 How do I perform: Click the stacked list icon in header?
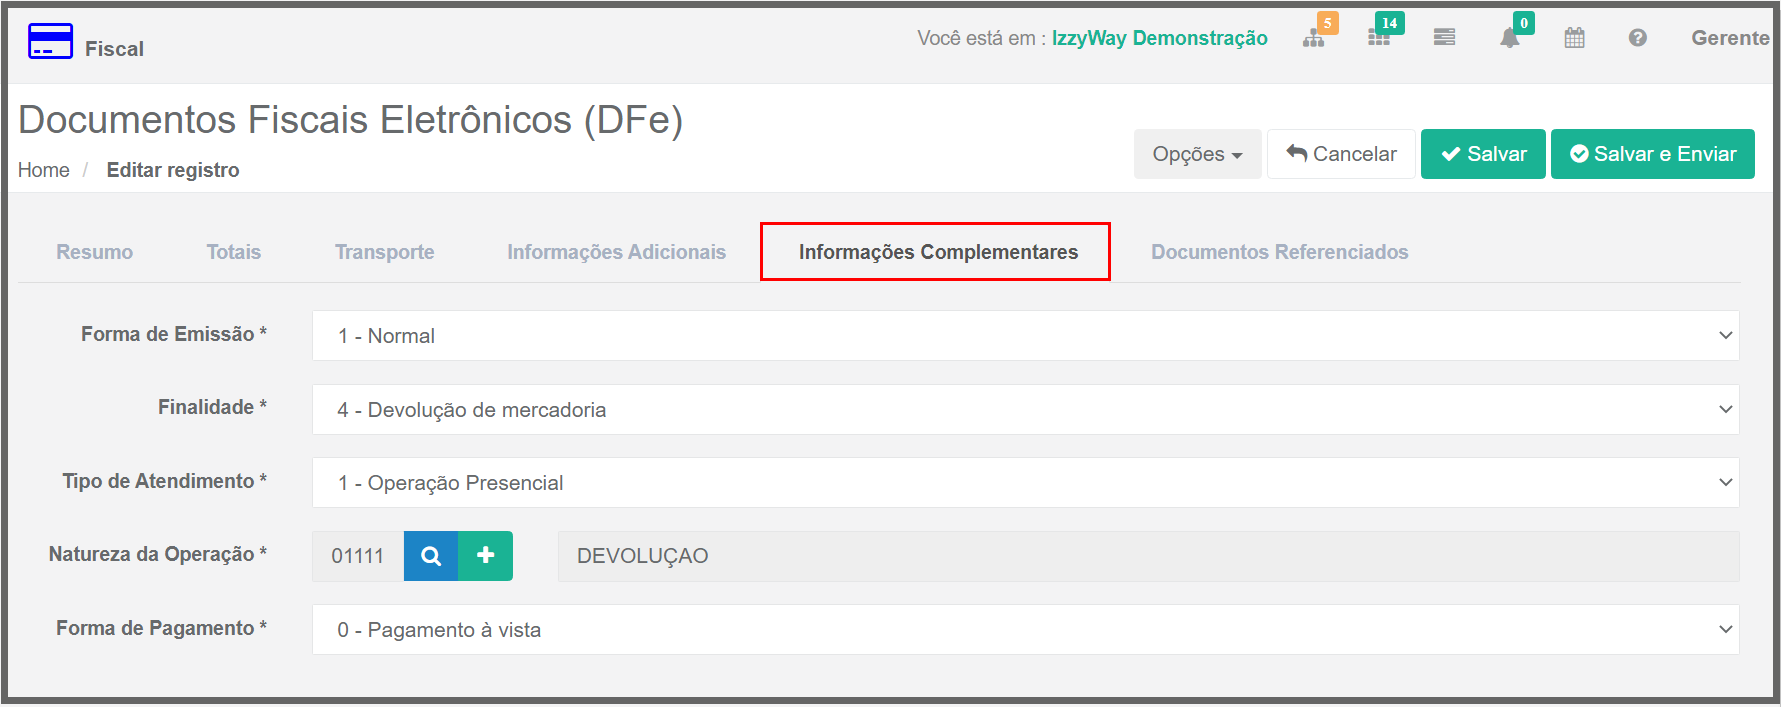click(1444, 38)
